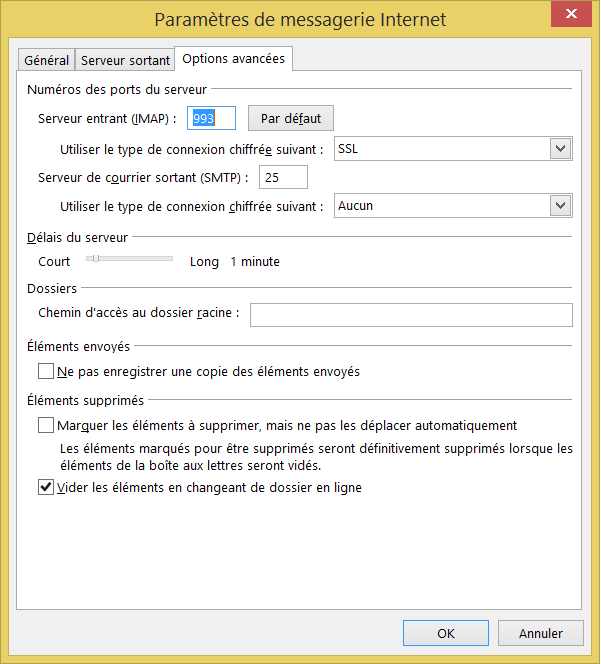This screenshot has width=601, height=664.
Task: Focus the root folder path text box
Action: coord(410,314)
